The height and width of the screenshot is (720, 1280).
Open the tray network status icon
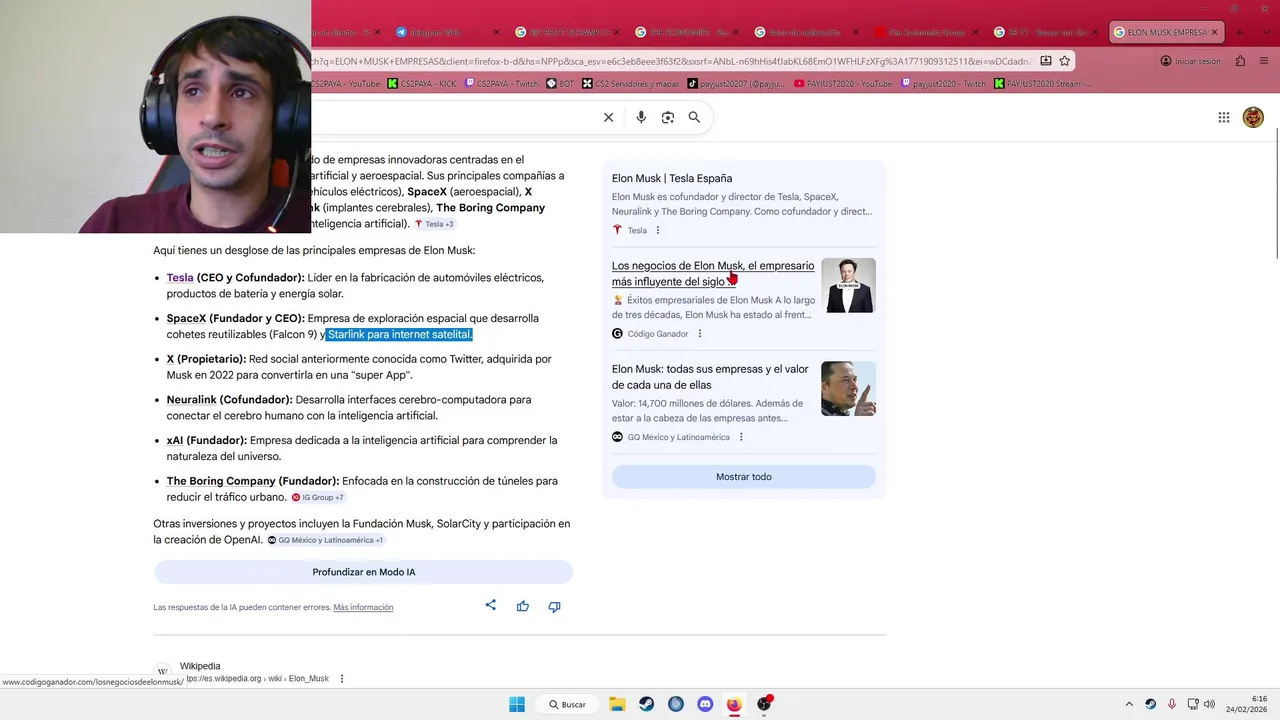(1192, 704)
